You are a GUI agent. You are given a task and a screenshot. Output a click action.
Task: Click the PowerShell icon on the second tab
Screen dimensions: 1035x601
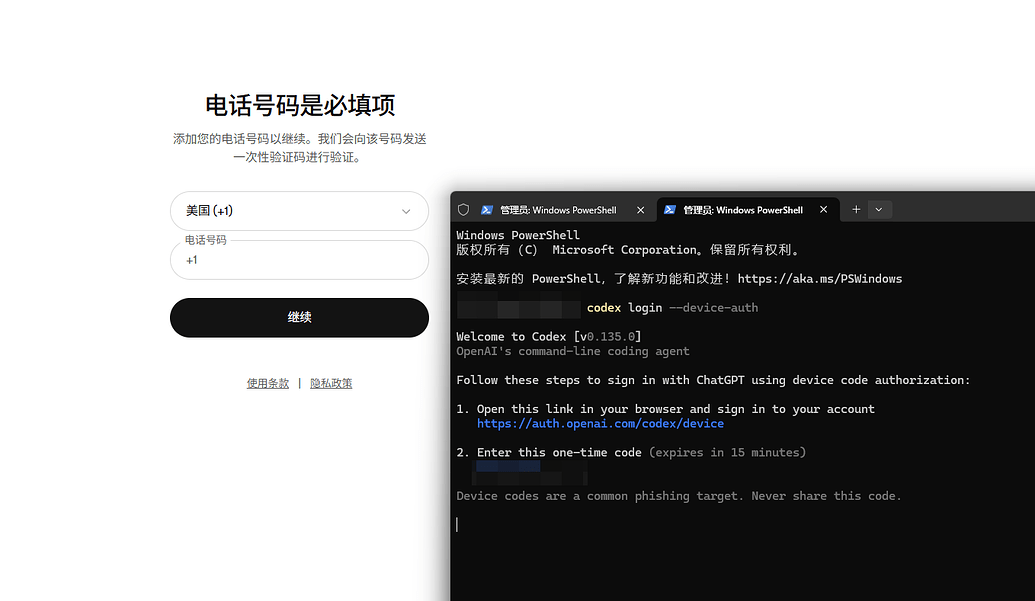669,209
